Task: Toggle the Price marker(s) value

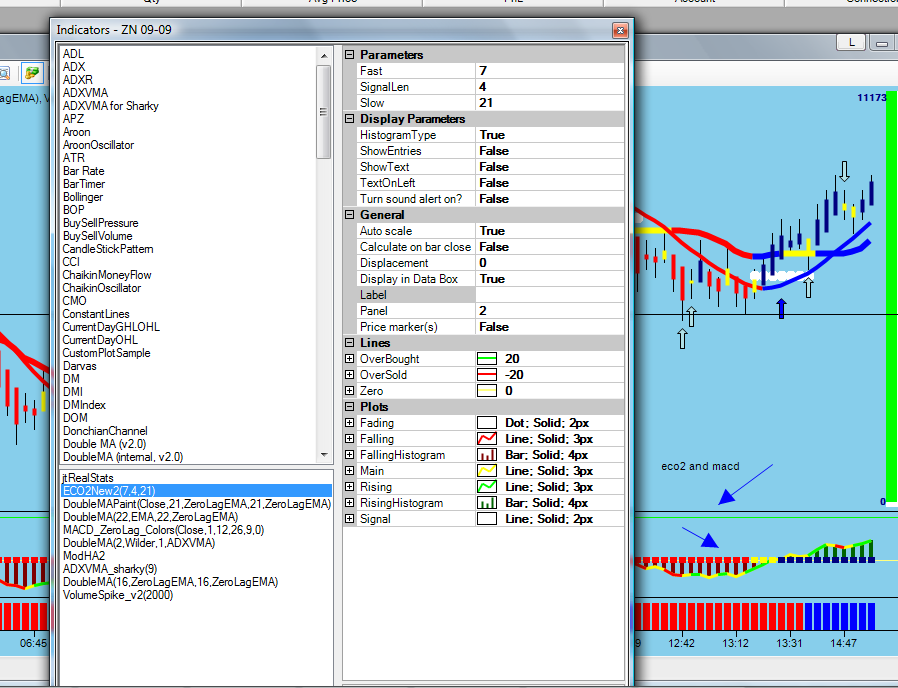Action: coord(550,327)
